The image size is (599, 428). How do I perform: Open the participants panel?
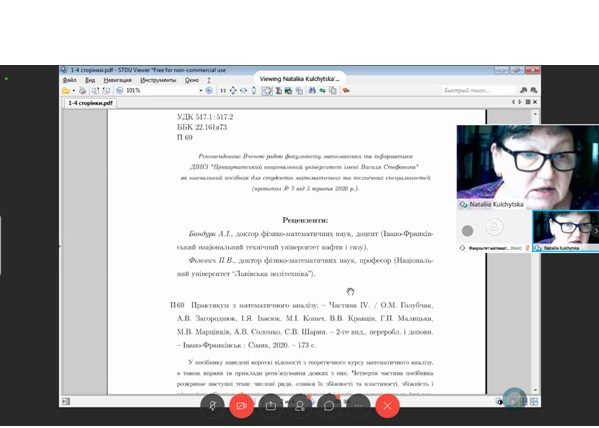pos(300,406)
